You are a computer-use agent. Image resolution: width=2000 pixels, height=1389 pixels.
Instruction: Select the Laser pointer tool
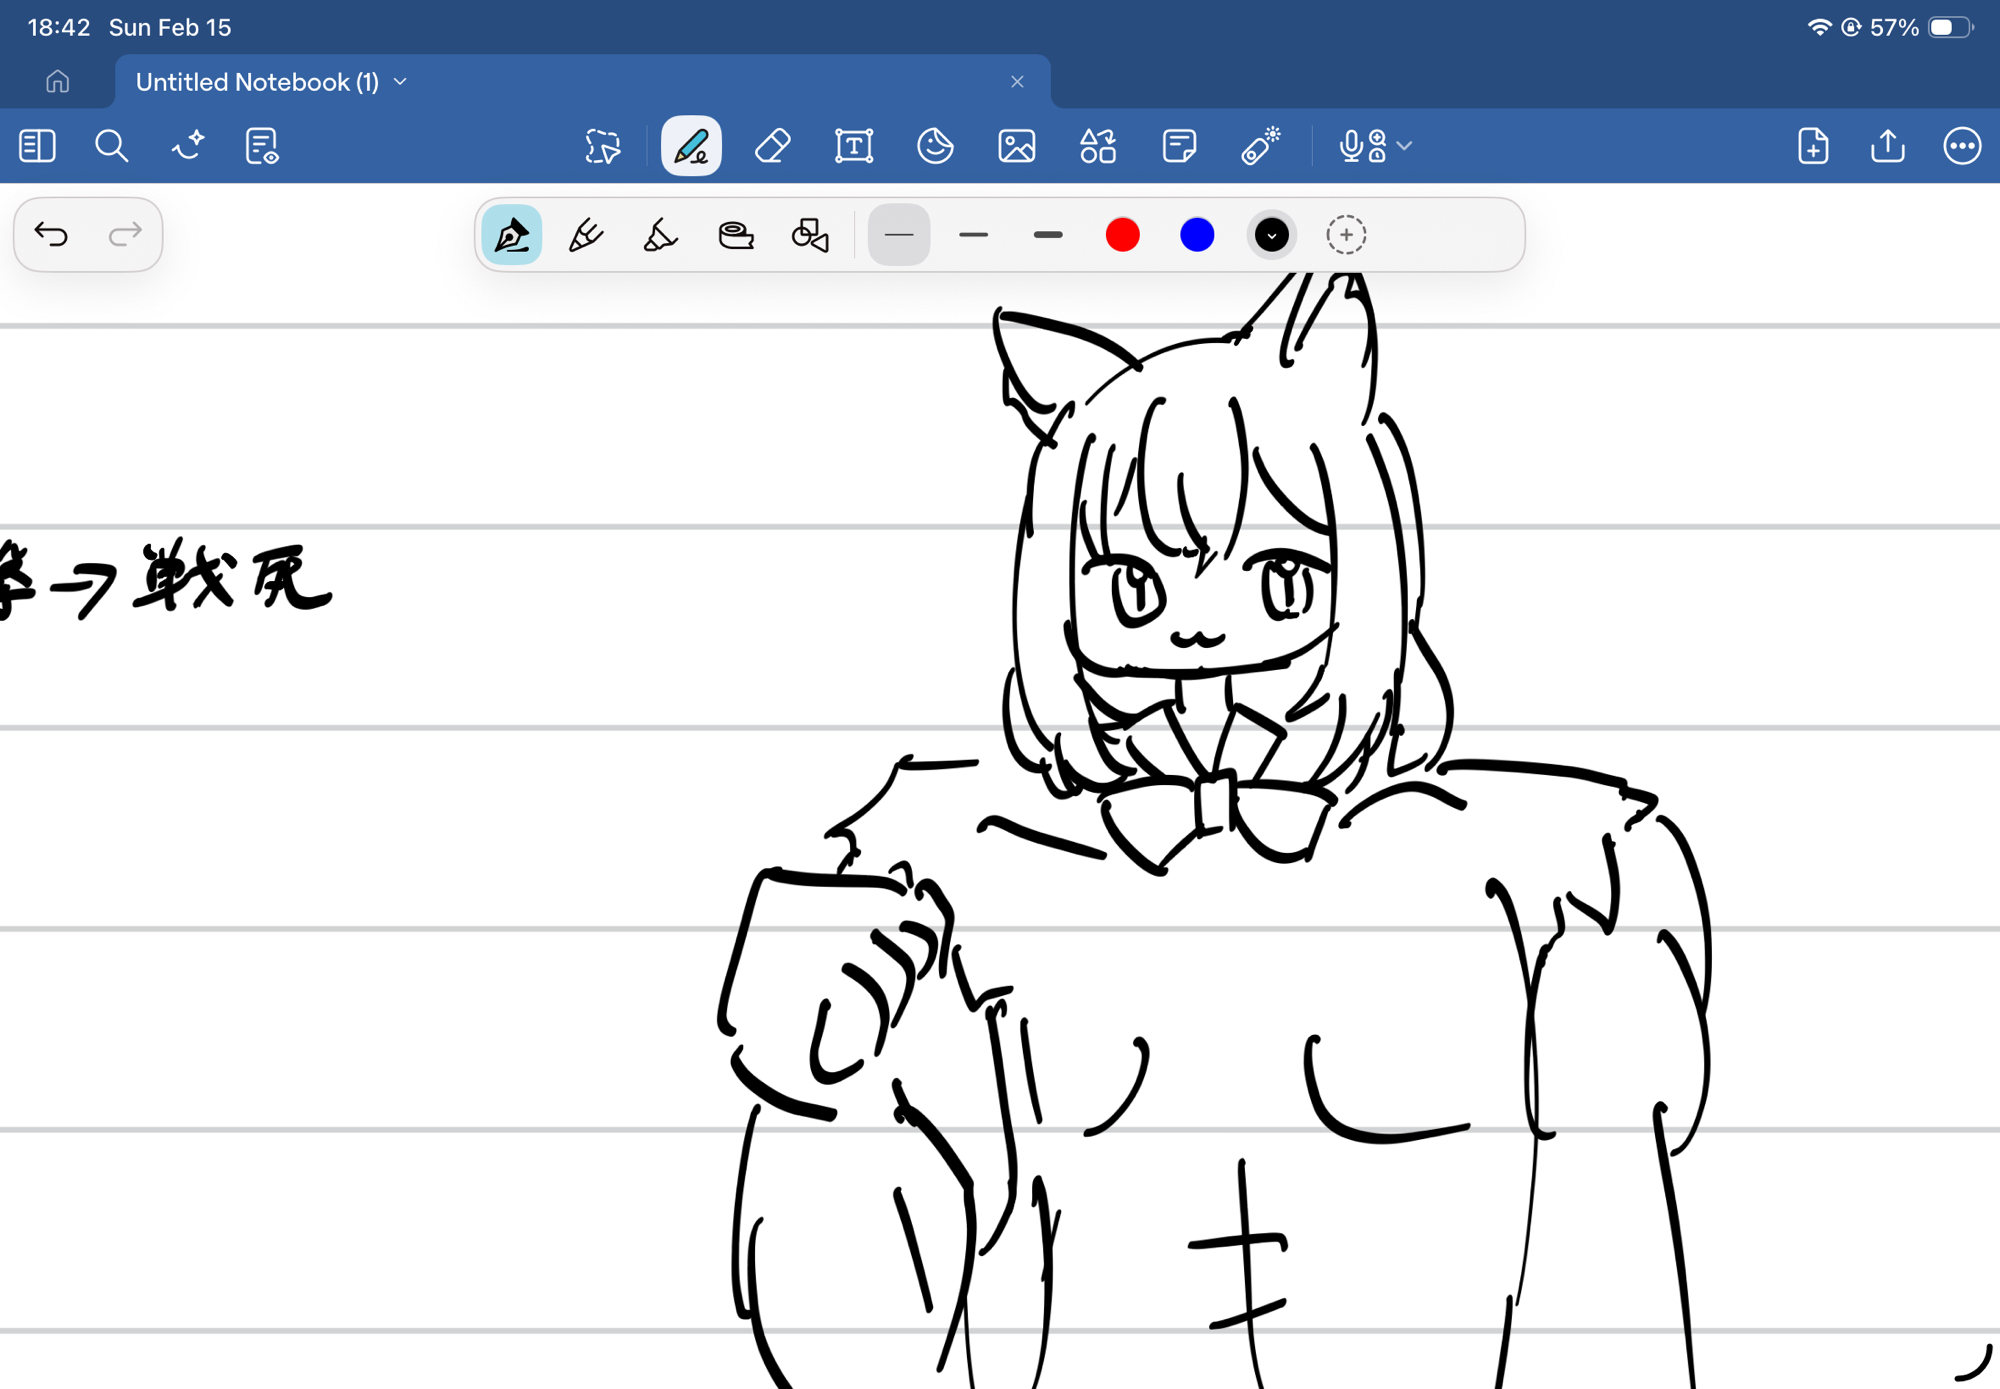point(1260,146)
